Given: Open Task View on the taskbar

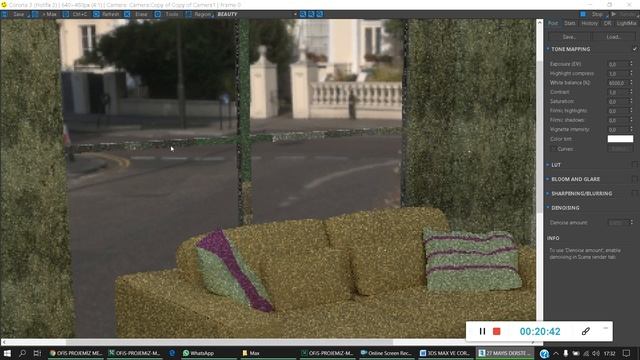Looking at the screenshot, I should tap(37, 353).
